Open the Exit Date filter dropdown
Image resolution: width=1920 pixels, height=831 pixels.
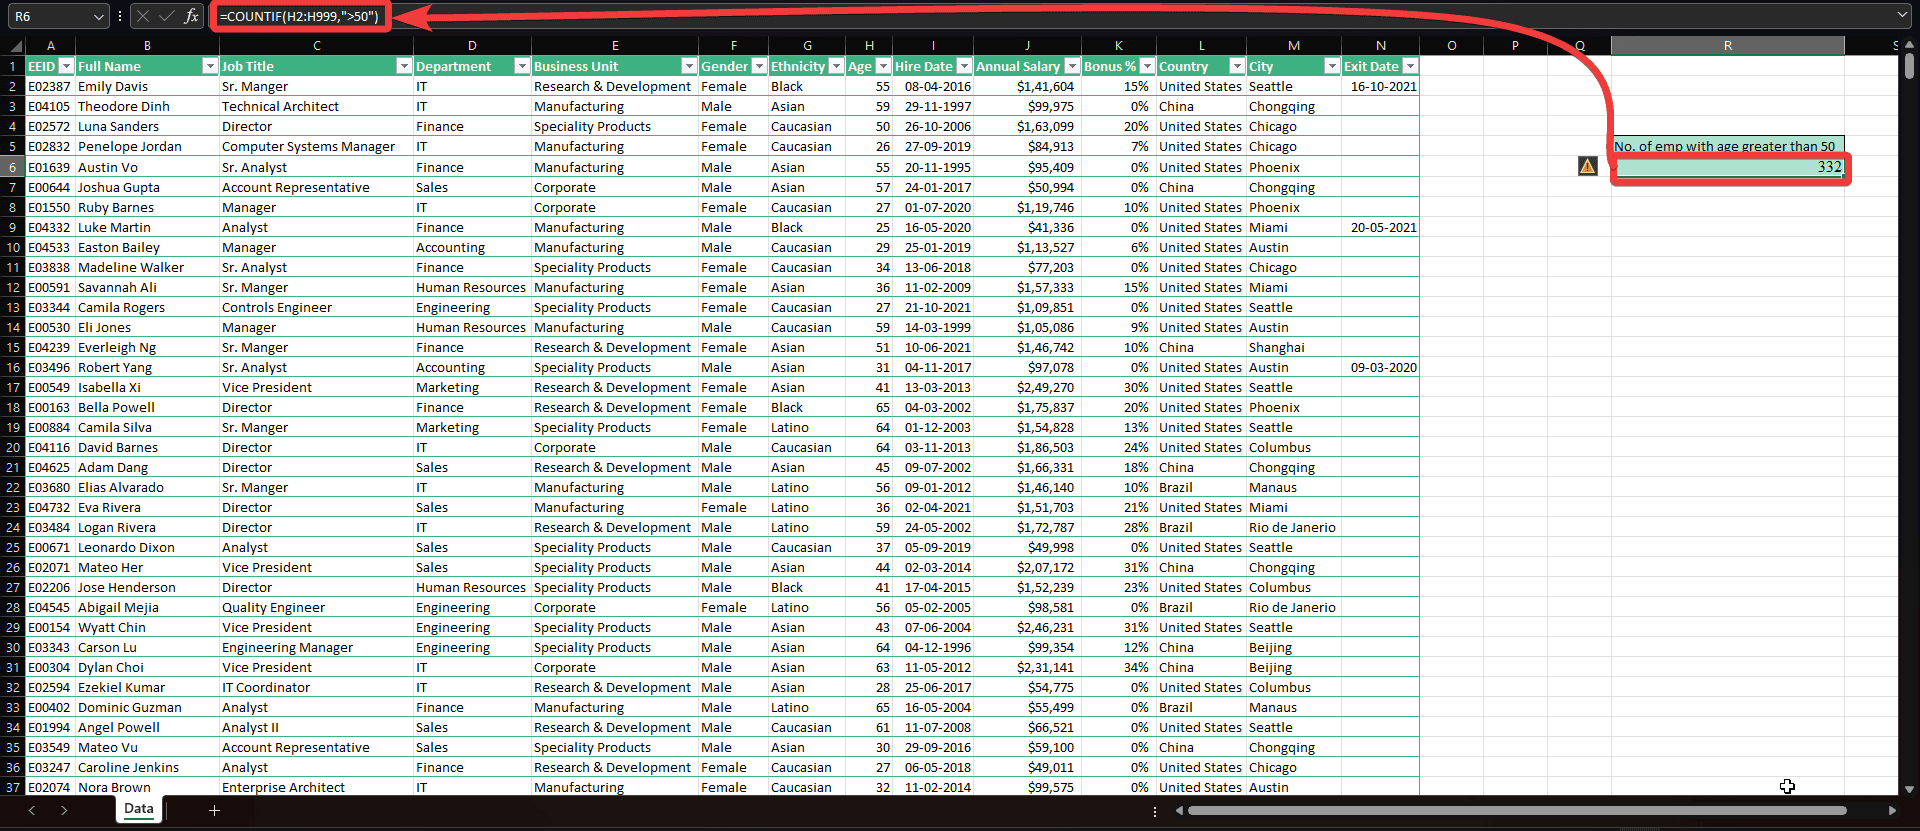[1410, 66]
